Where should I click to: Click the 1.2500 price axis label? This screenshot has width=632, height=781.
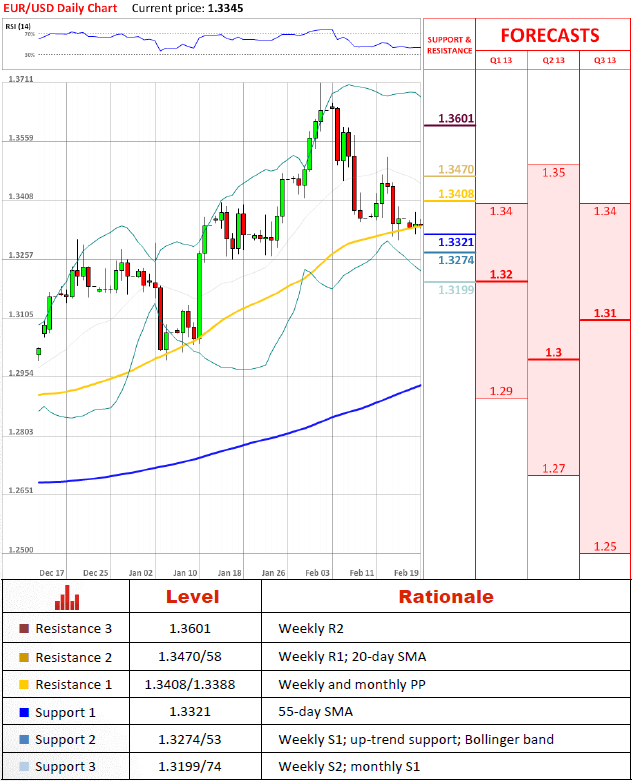(21, 550)
